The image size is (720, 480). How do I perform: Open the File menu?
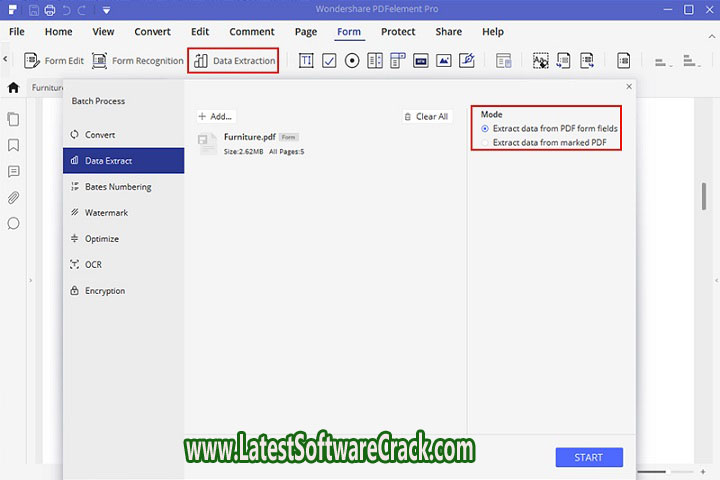17,32
